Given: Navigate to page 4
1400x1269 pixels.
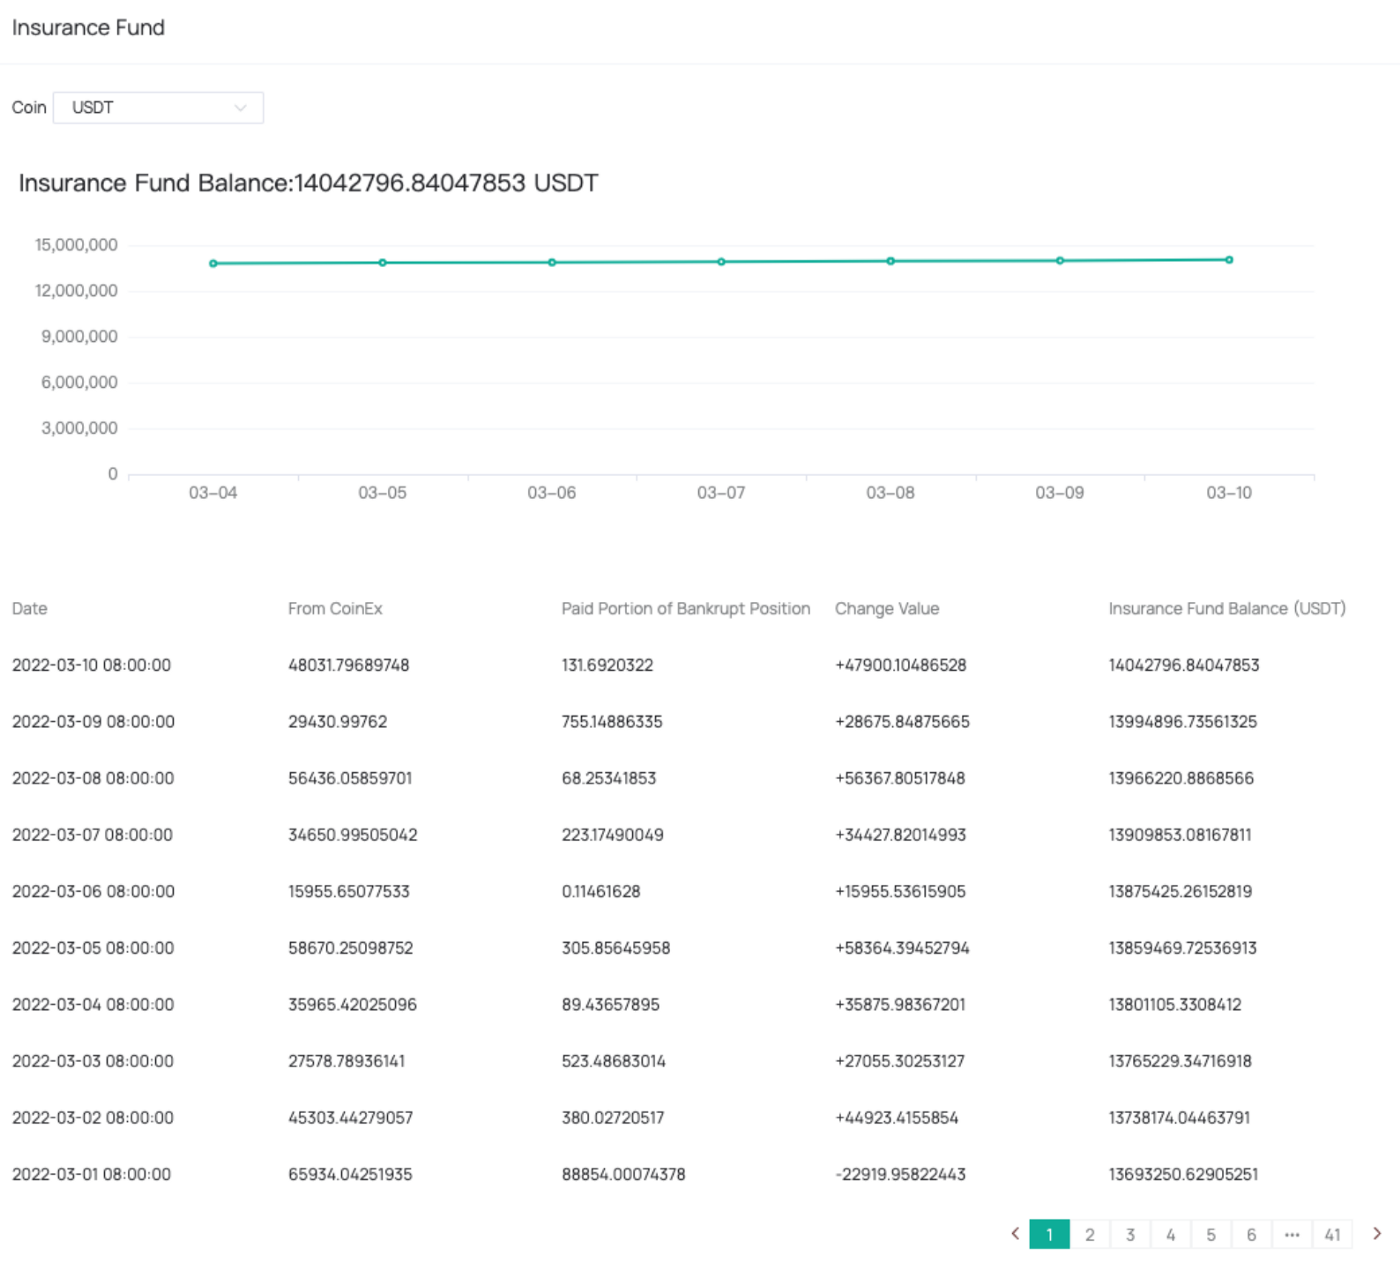Looking at the screenshot, I should pyautogui.click(x=1171, y=1235).
